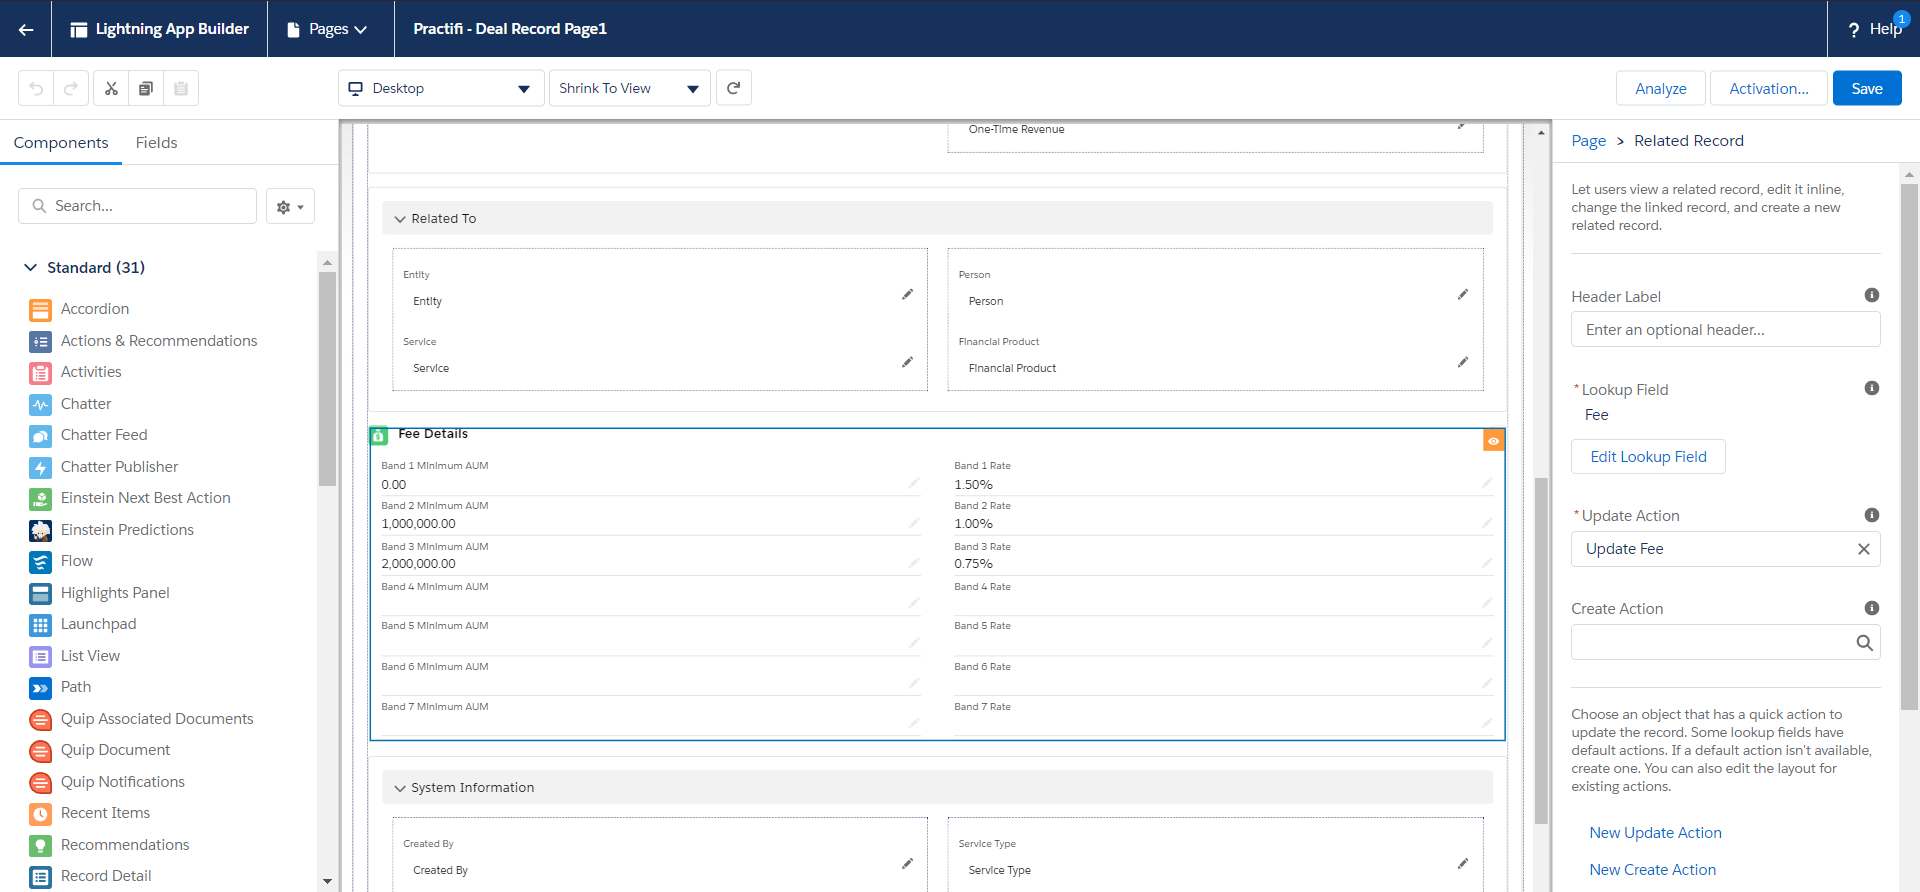Refresh the canvas preview
The image size is (1920, 892).
click(x=734, y=88)
